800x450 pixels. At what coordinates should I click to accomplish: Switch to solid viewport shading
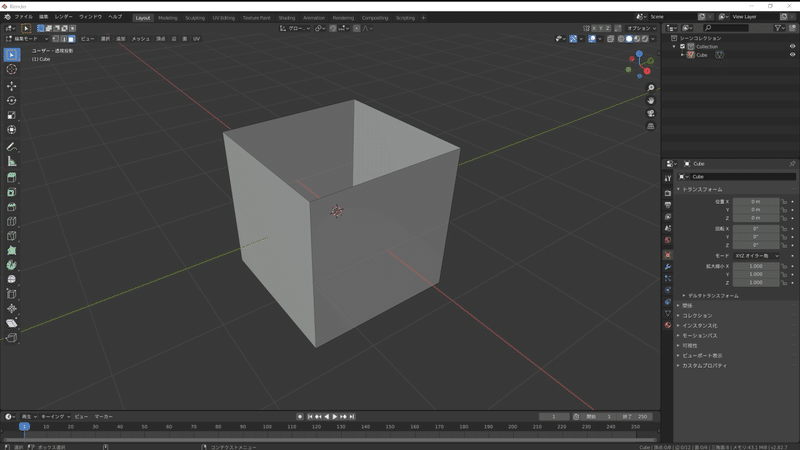pyautogui.click(x=629, y=39)
